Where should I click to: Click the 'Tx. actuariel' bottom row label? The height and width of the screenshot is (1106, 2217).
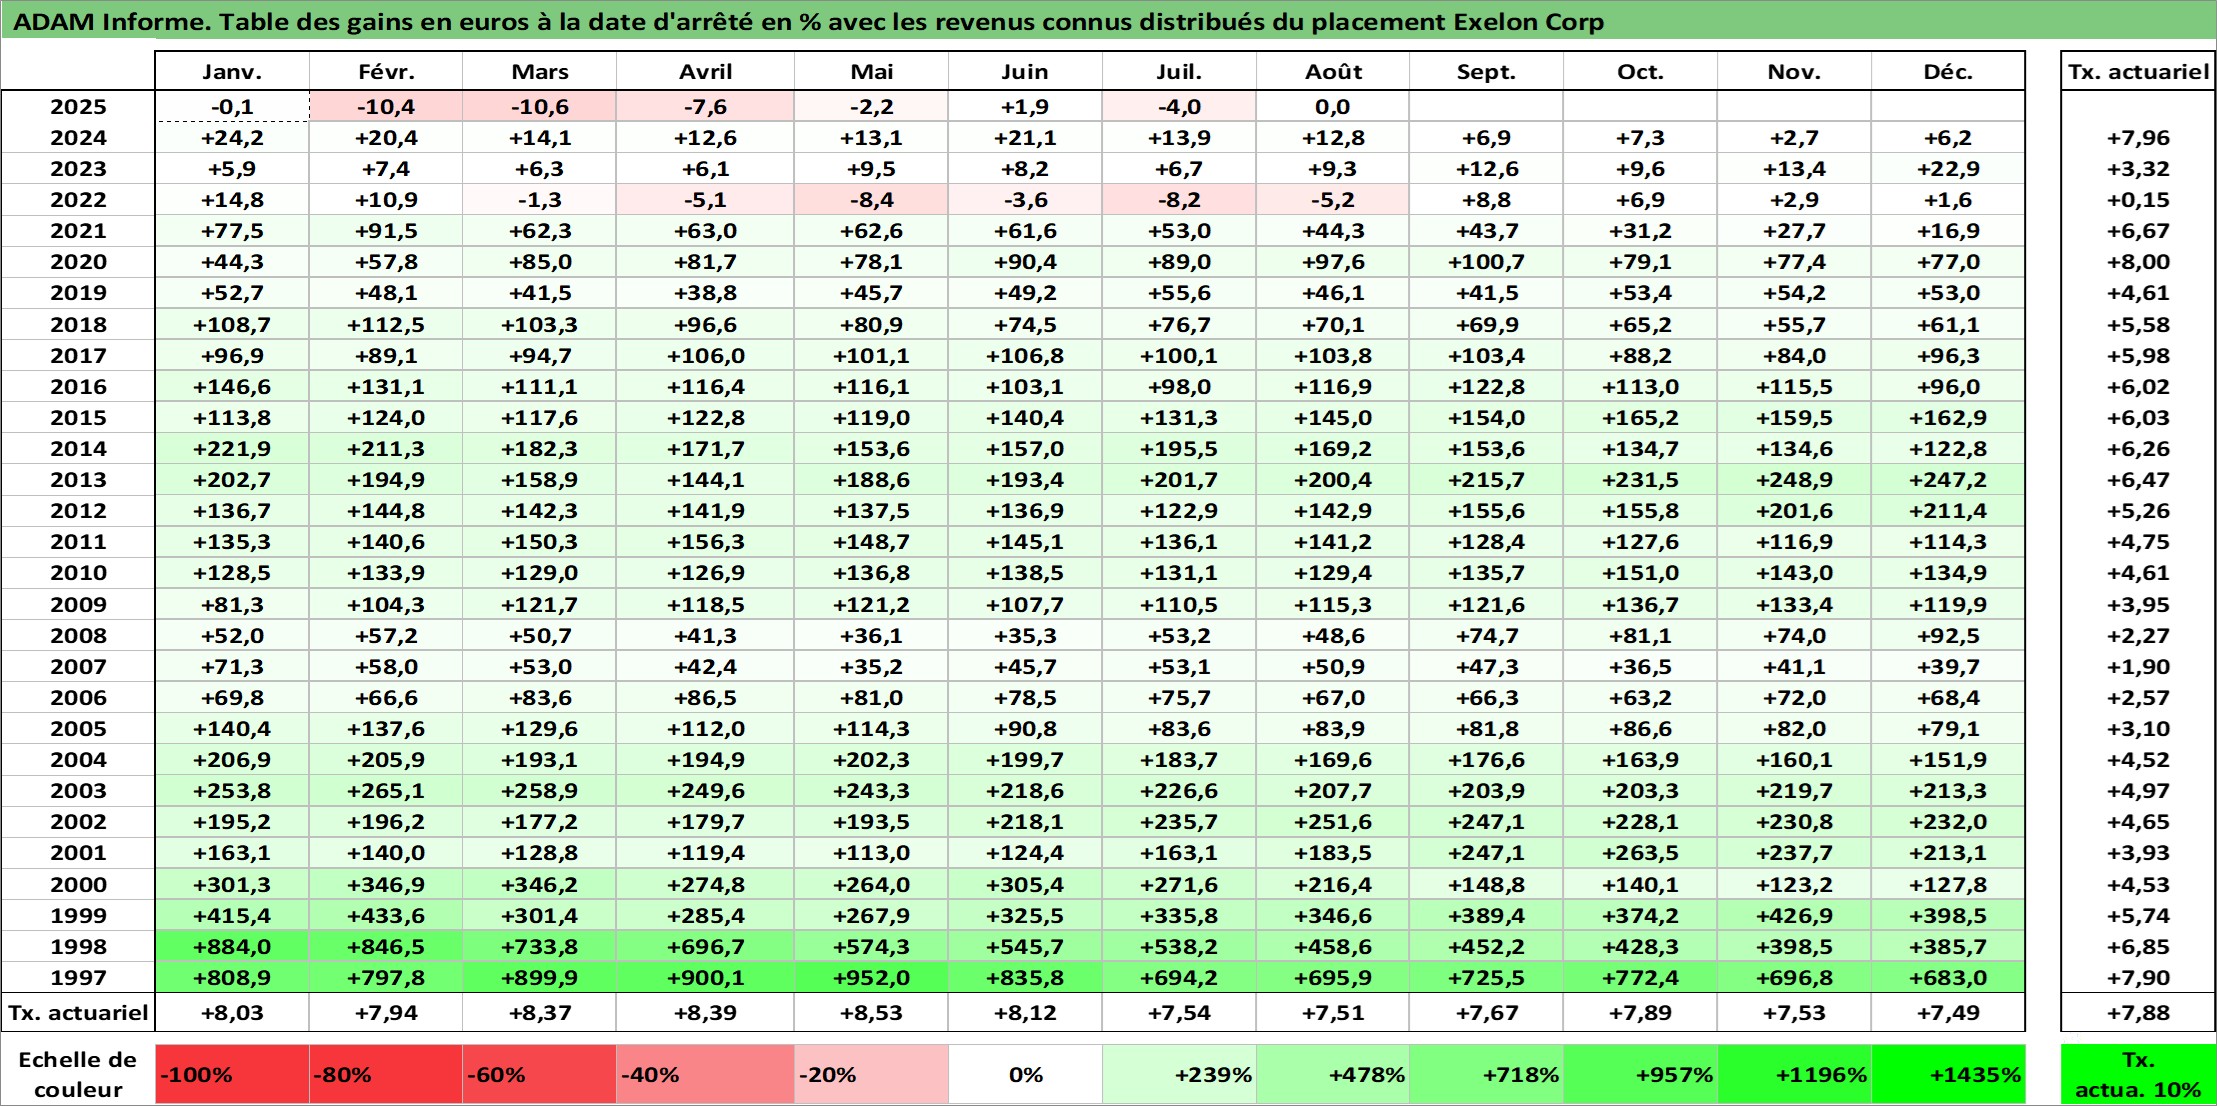[78, 1012]
